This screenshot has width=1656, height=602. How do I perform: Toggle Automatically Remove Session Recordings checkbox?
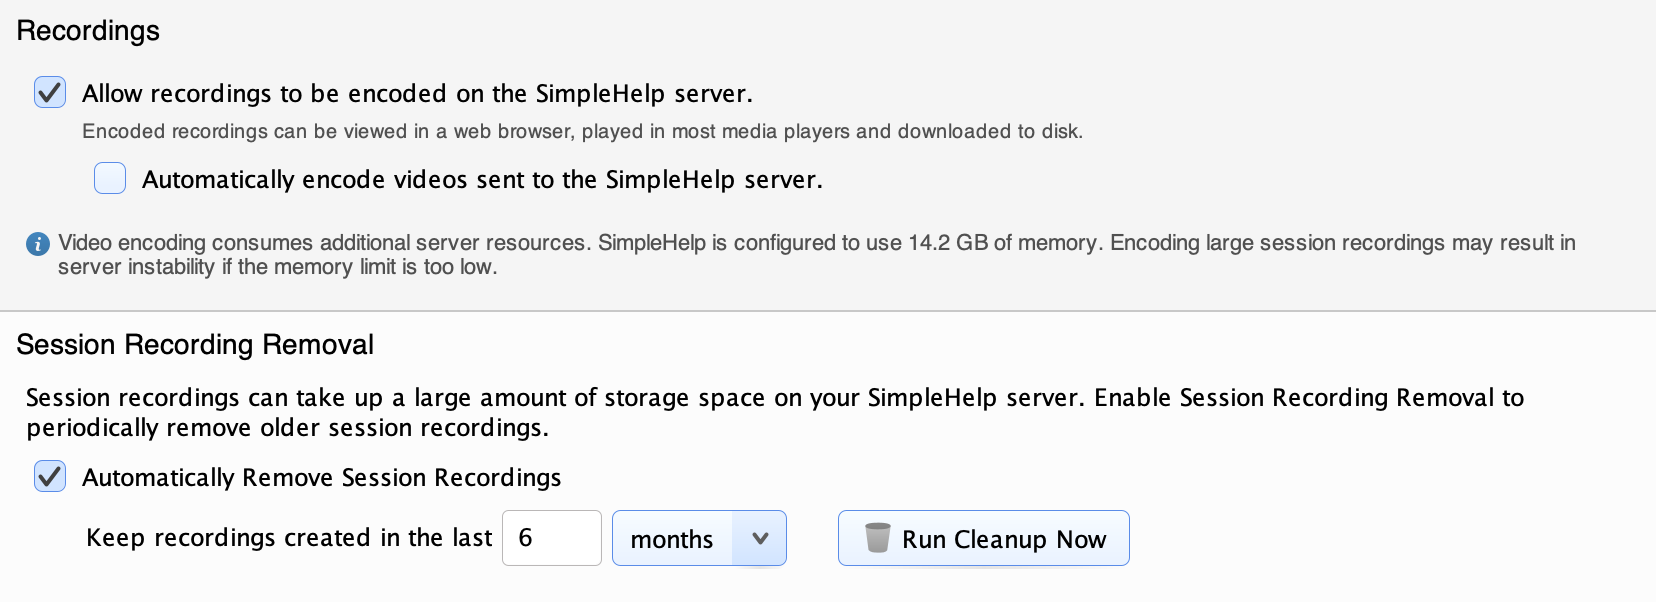click(x=50, y=476)
